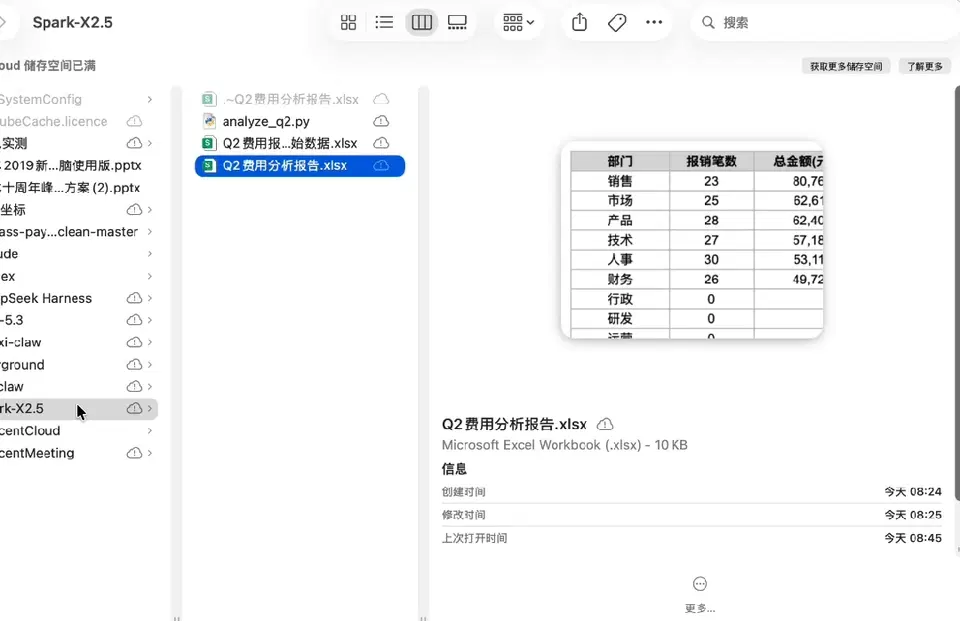Expand the centMeeting folder chevron
The height and width of the screenshot is (621, 960).
[x=150, y=453]
